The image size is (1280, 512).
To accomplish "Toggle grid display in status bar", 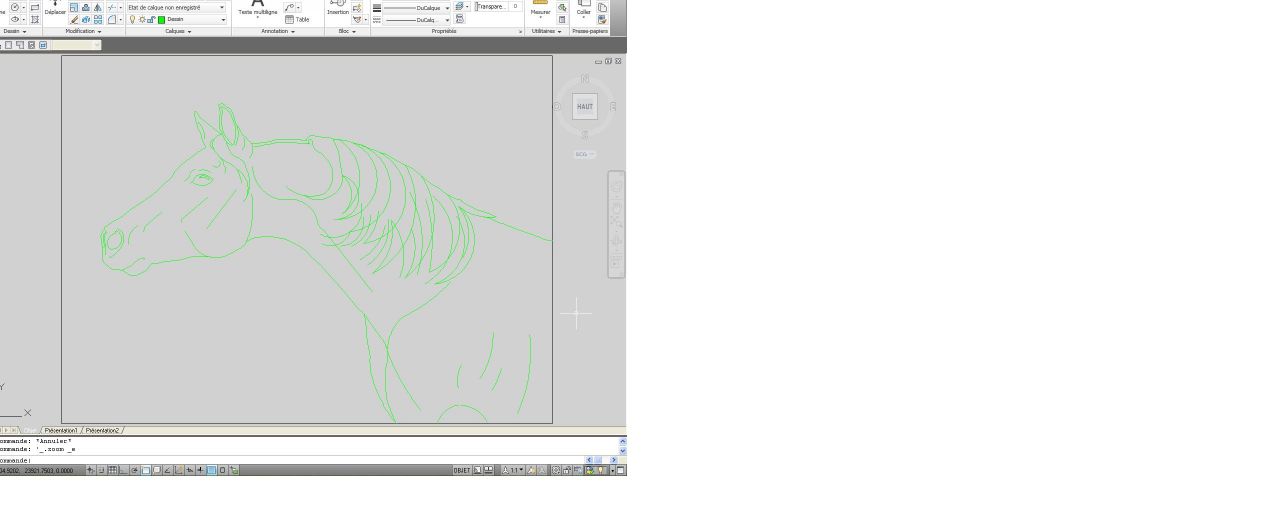I will point(112,470).
